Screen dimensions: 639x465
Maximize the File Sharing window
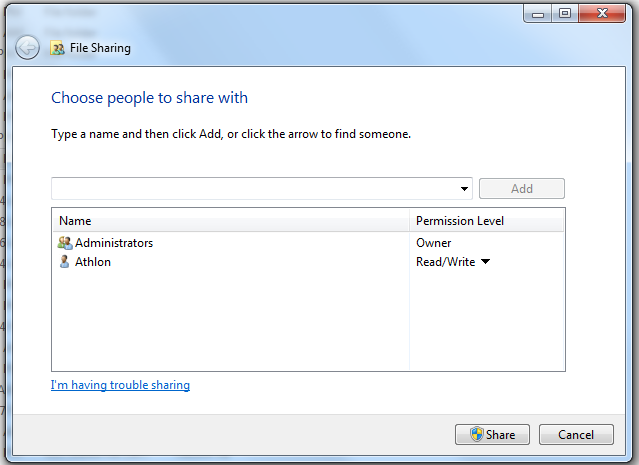tap(565, 13)
